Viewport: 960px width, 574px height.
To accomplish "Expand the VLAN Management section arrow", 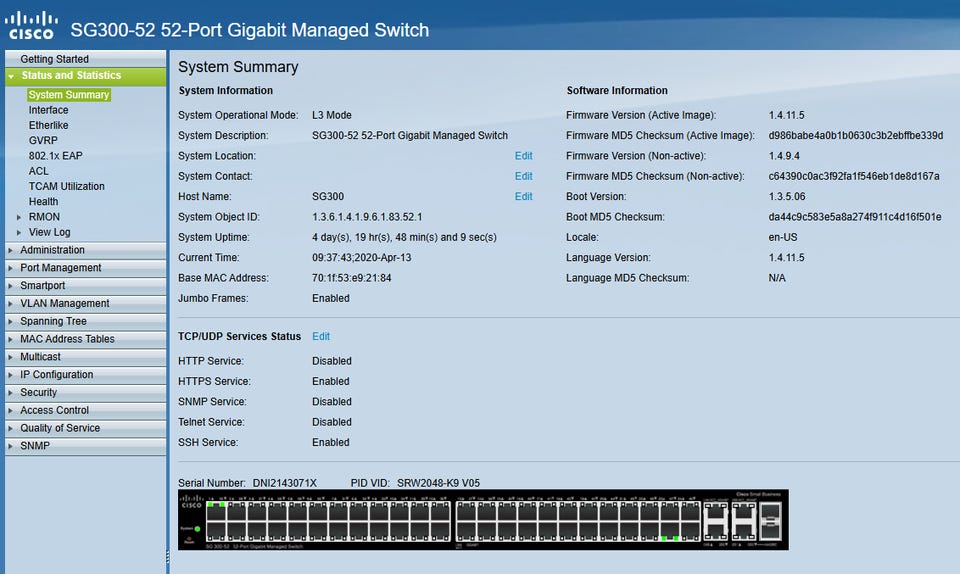I will click(10, 304).
